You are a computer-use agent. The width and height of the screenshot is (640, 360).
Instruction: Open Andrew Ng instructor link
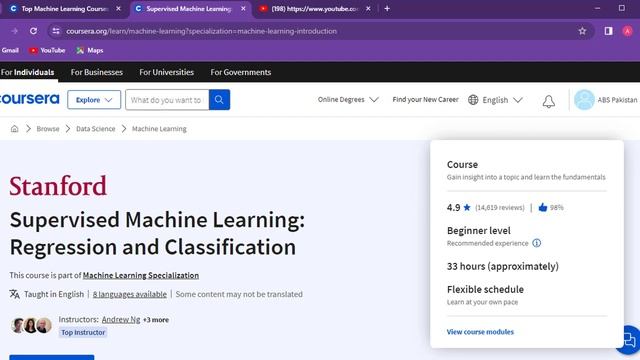121,319
